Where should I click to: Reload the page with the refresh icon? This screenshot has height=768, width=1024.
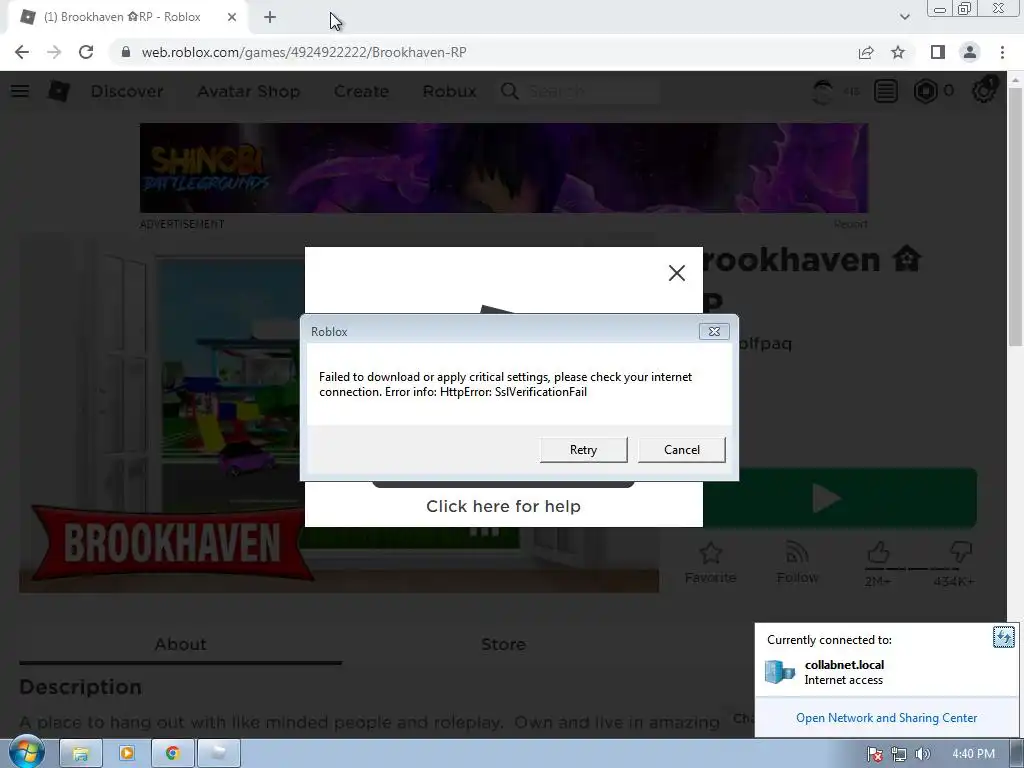point(86,52)
